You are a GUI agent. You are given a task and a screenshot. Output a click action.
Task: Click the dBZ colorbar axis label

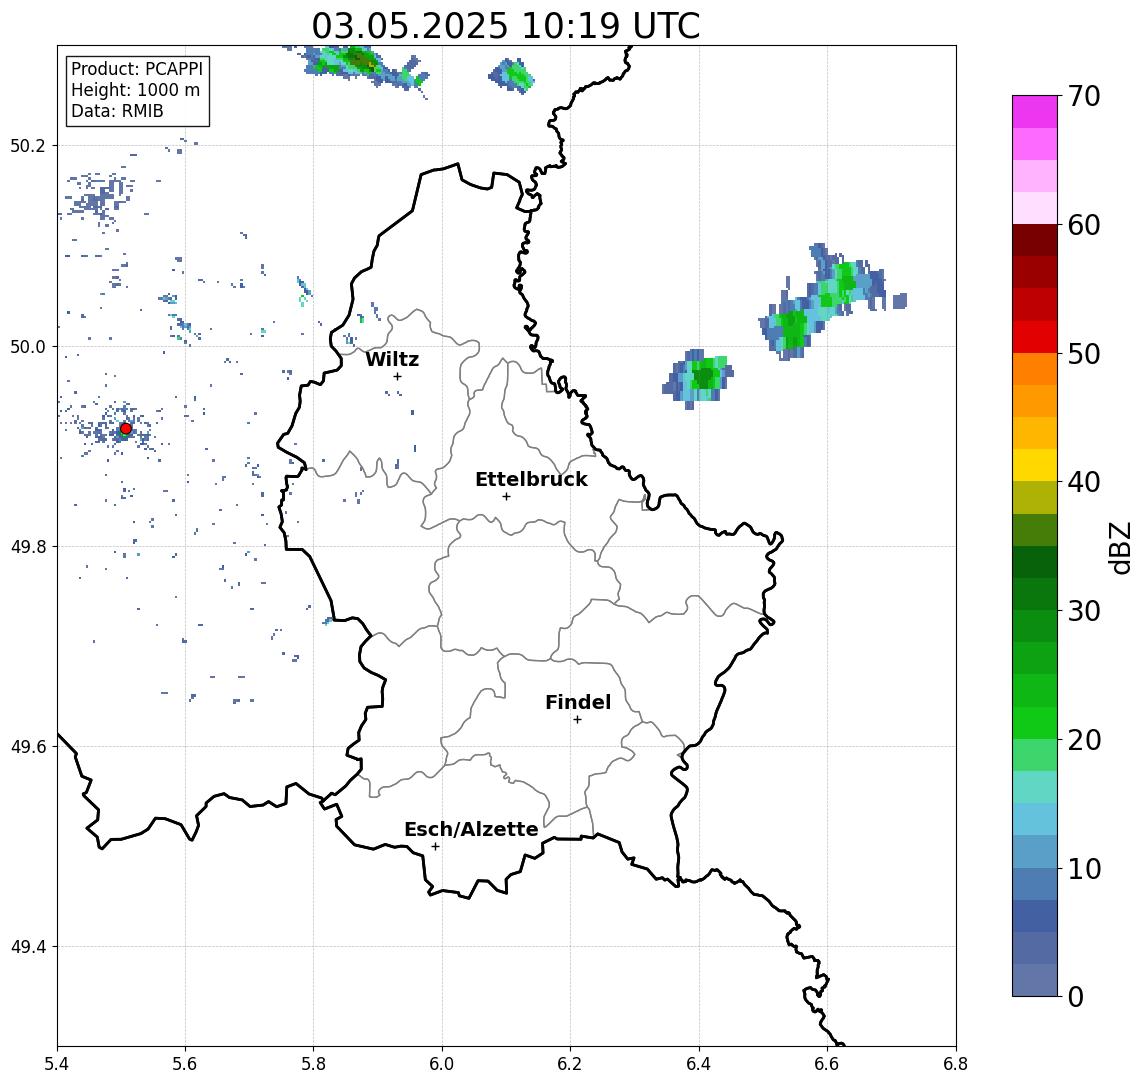pos(1119,547)
